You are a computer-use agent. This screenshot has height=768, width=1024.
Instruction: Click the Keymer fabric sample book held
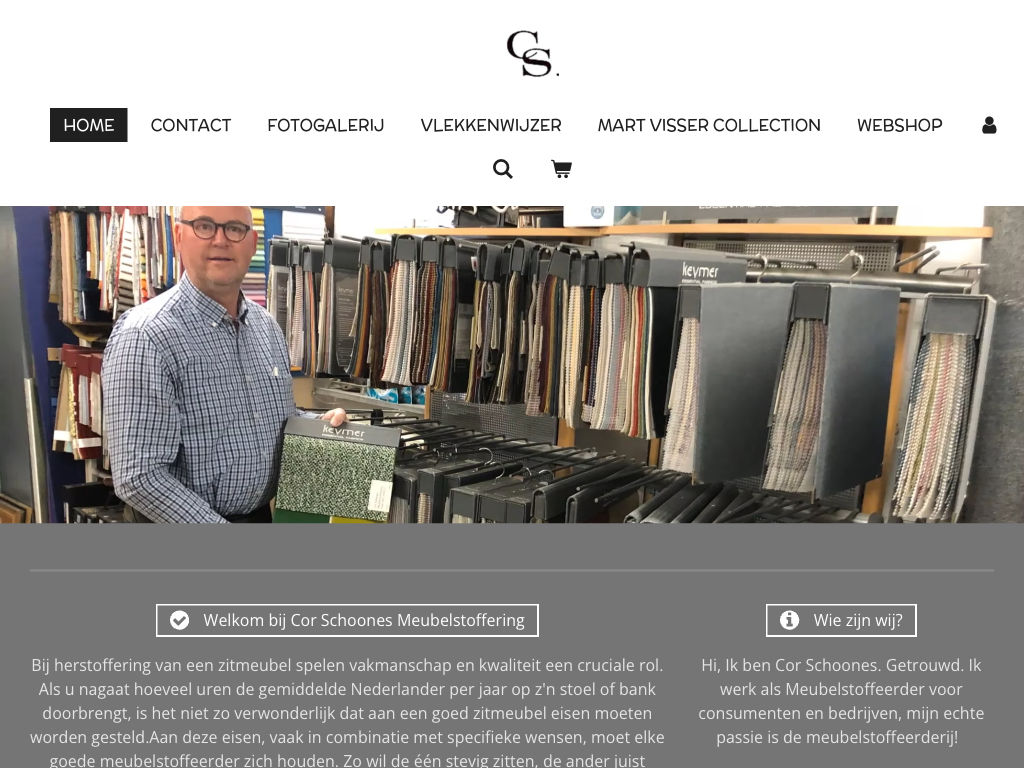tap(338, 469)
